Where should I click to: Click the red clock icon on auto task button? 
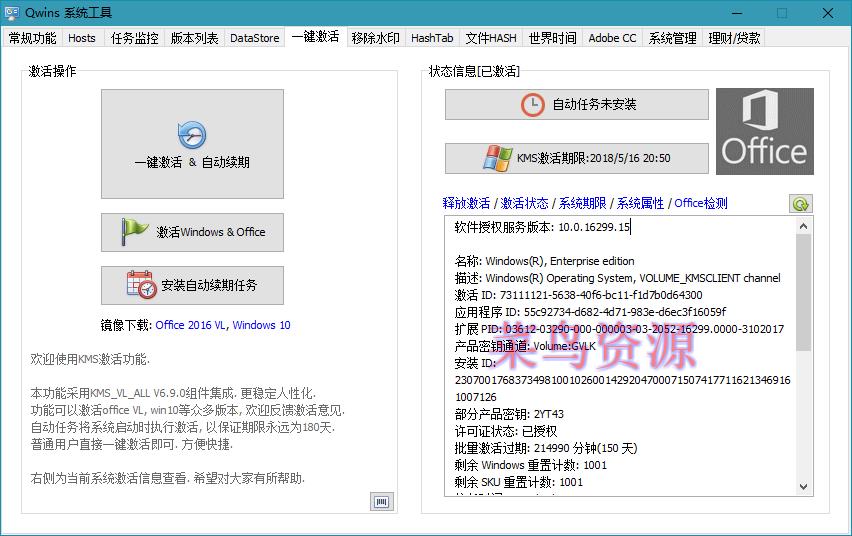(x=532, y=104)
